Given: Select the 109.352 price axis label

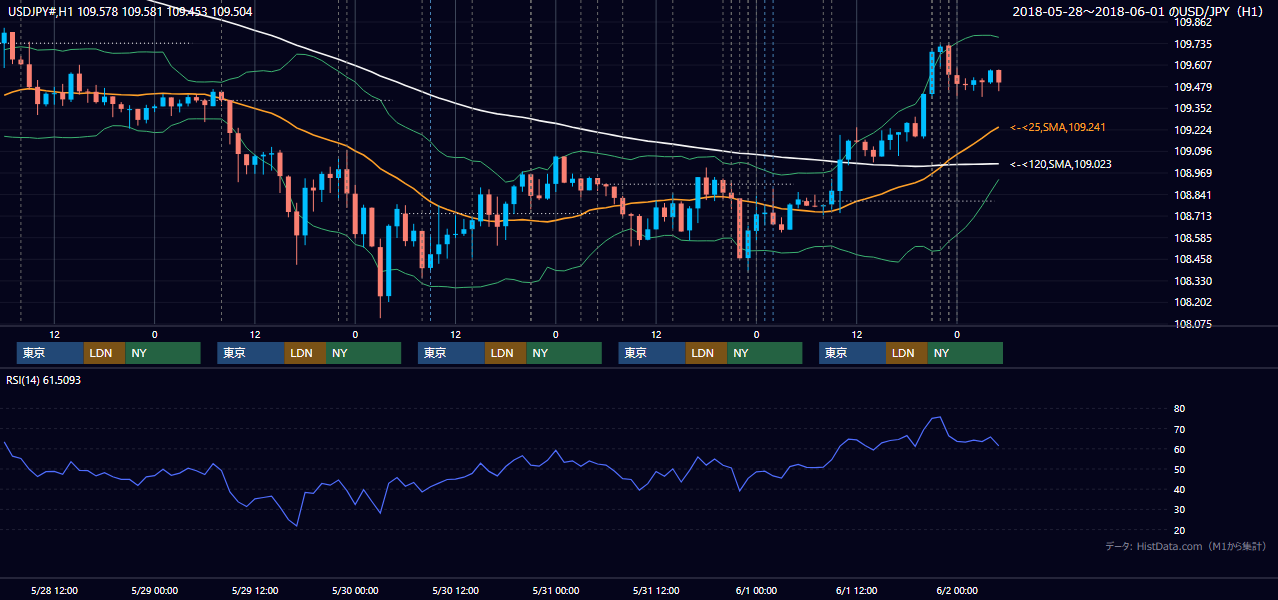Looking at the screenshot, I should pos(1193,108).
